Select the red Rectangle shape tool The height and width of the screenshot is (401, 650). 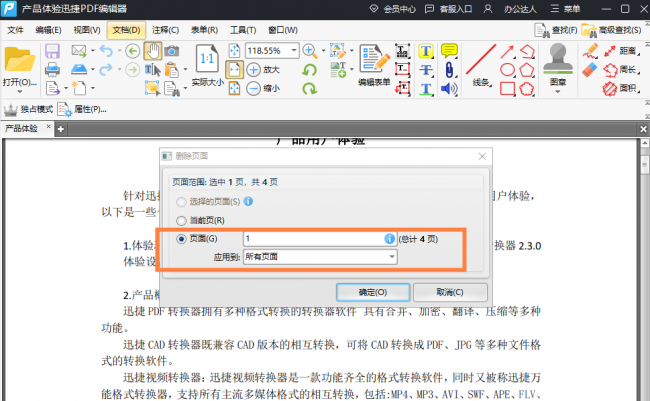pyautogui.click(x=507, y=88)
